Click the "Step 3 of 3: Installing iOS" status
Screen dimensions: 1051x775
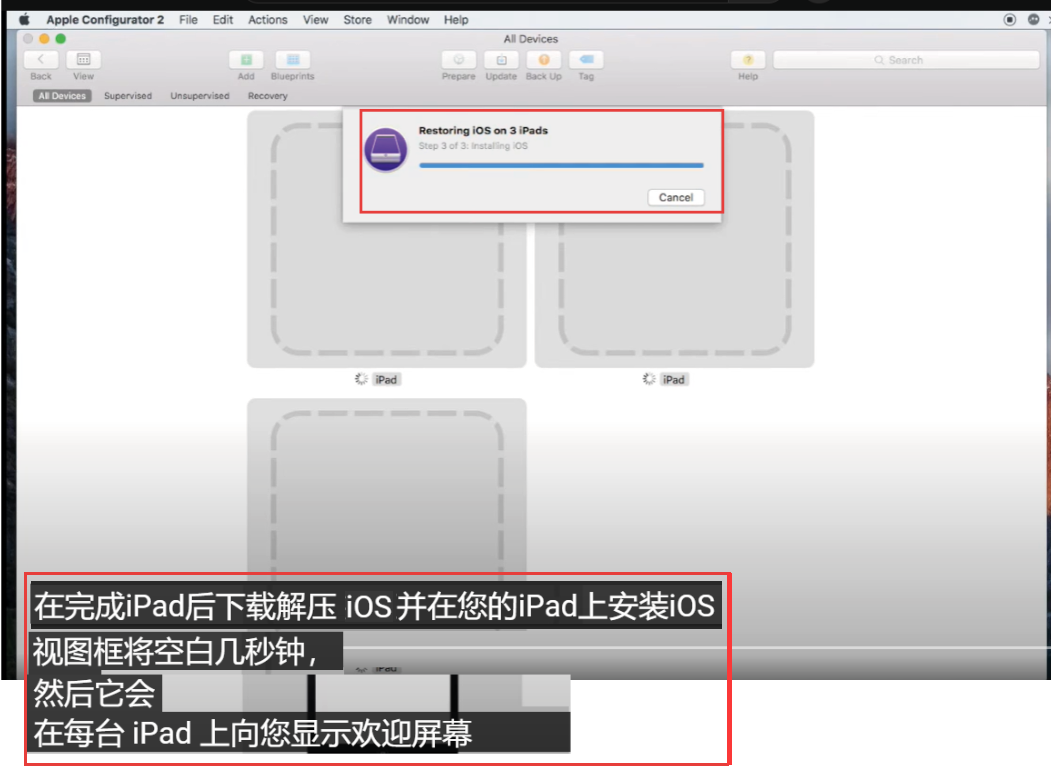(473, 145)
